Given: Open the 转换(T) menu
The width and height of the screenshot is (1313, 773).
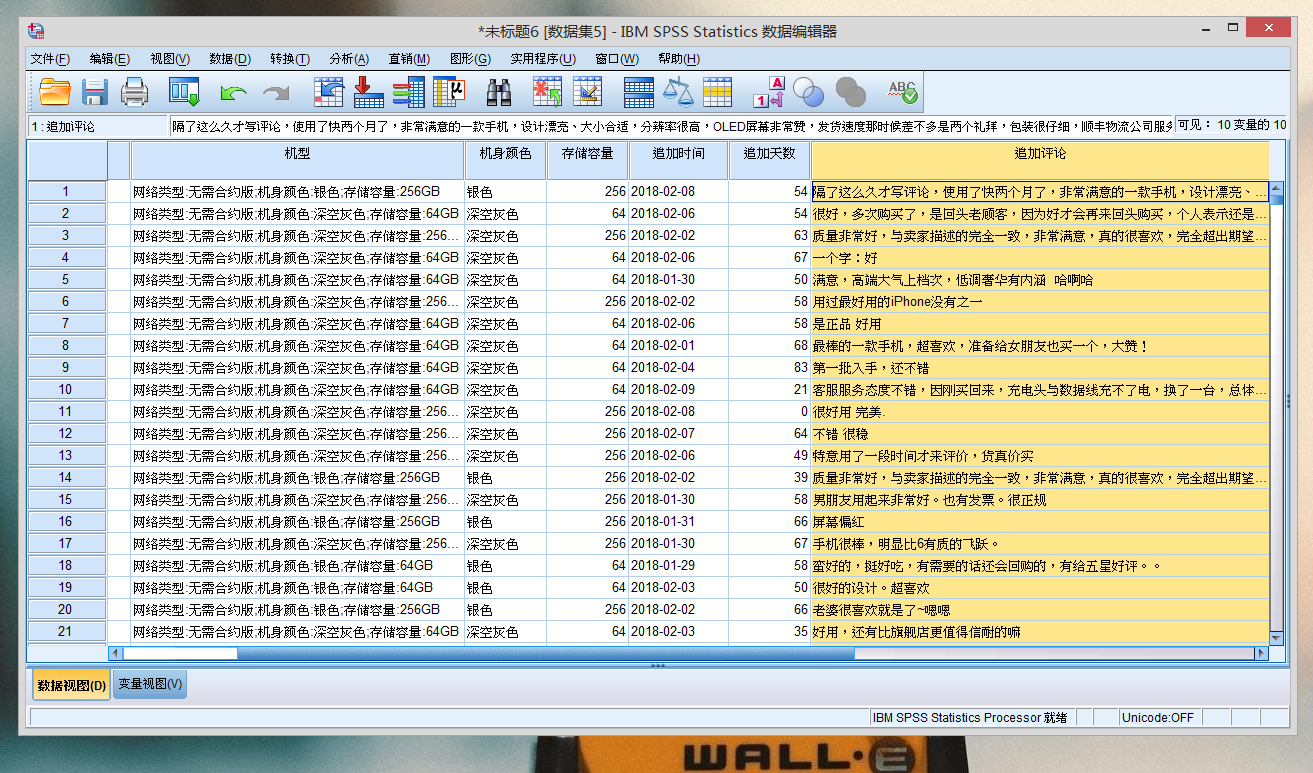Looking at the screenshot, I should 290,59.
